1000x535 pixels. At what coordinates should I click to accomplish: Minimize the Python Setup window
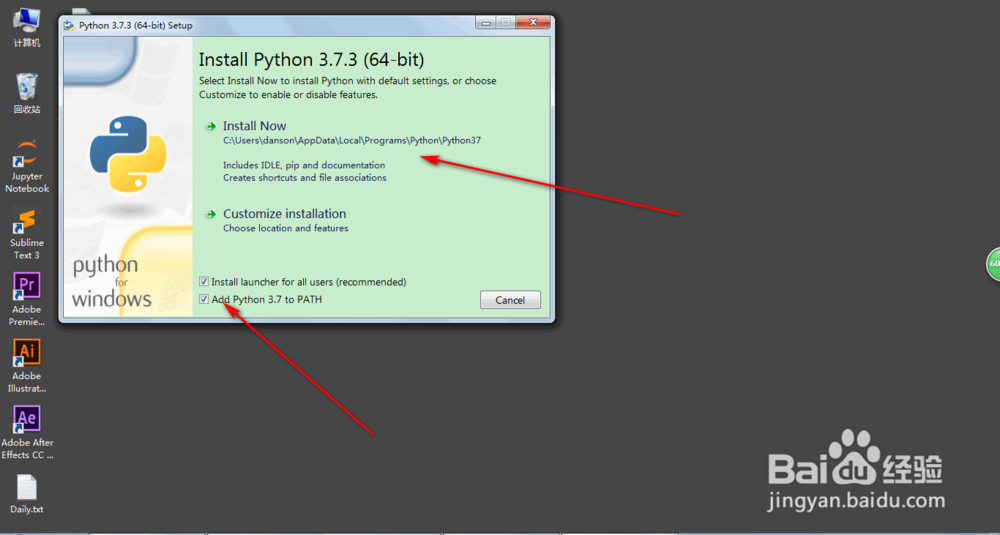click(x=486, y=22)
